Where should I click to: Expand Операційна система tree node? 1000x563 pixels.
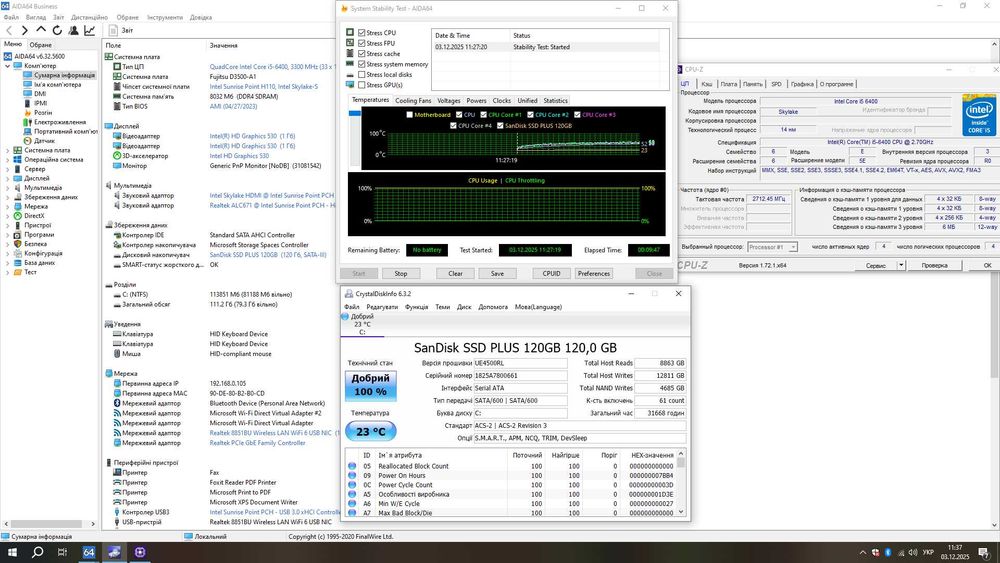8,160
